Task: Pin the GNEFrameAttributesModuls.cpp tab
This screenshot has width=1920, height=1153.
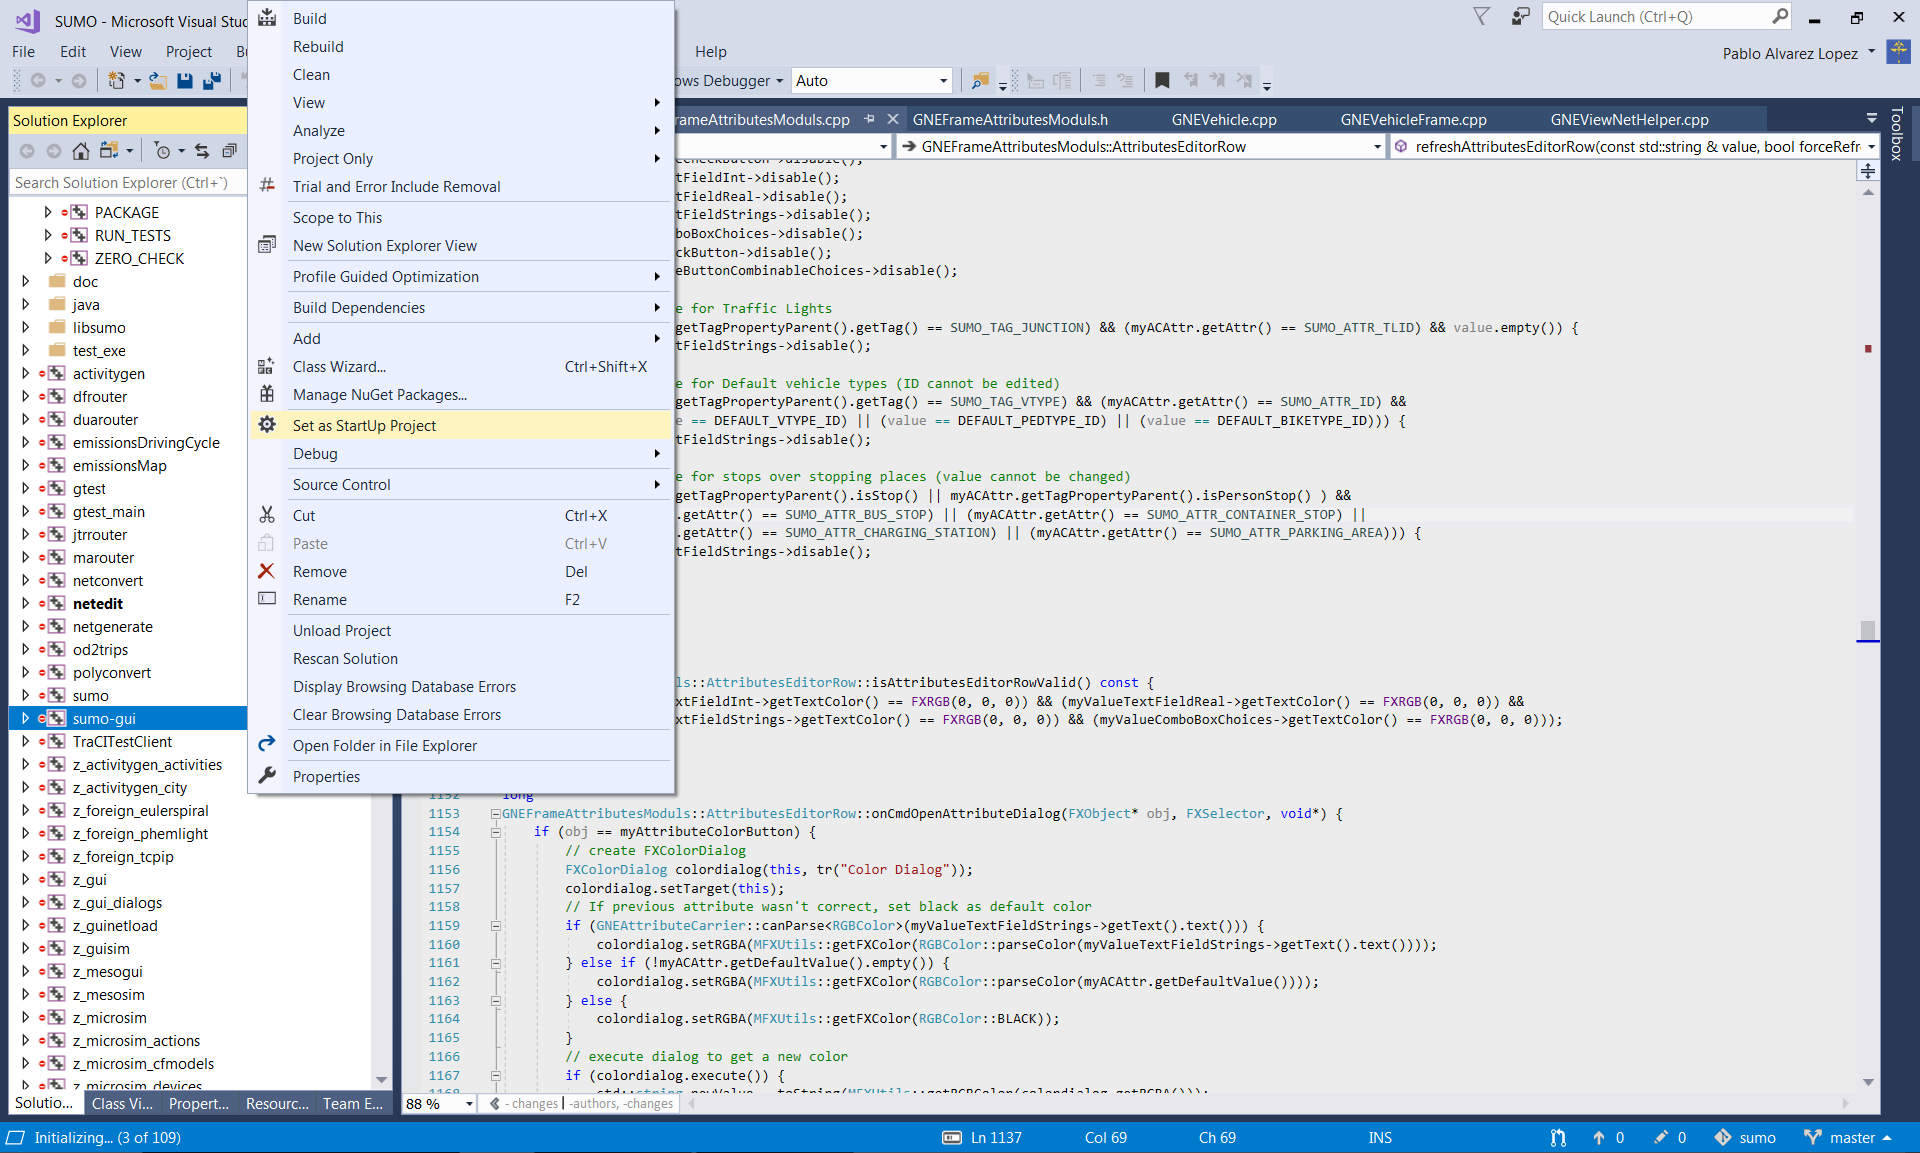Action: [869, 119]
